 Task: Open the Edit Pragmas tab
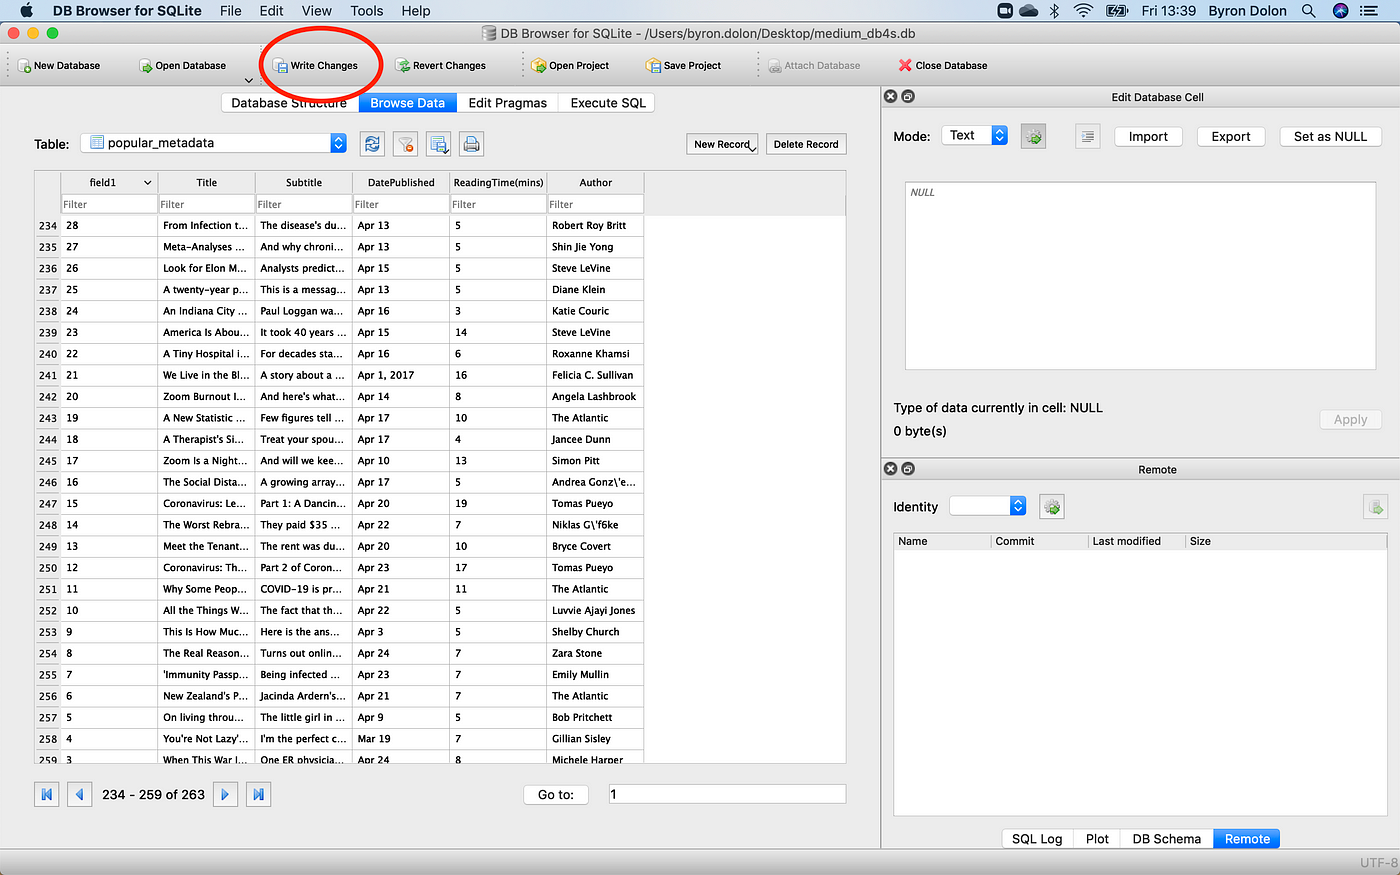507,103
